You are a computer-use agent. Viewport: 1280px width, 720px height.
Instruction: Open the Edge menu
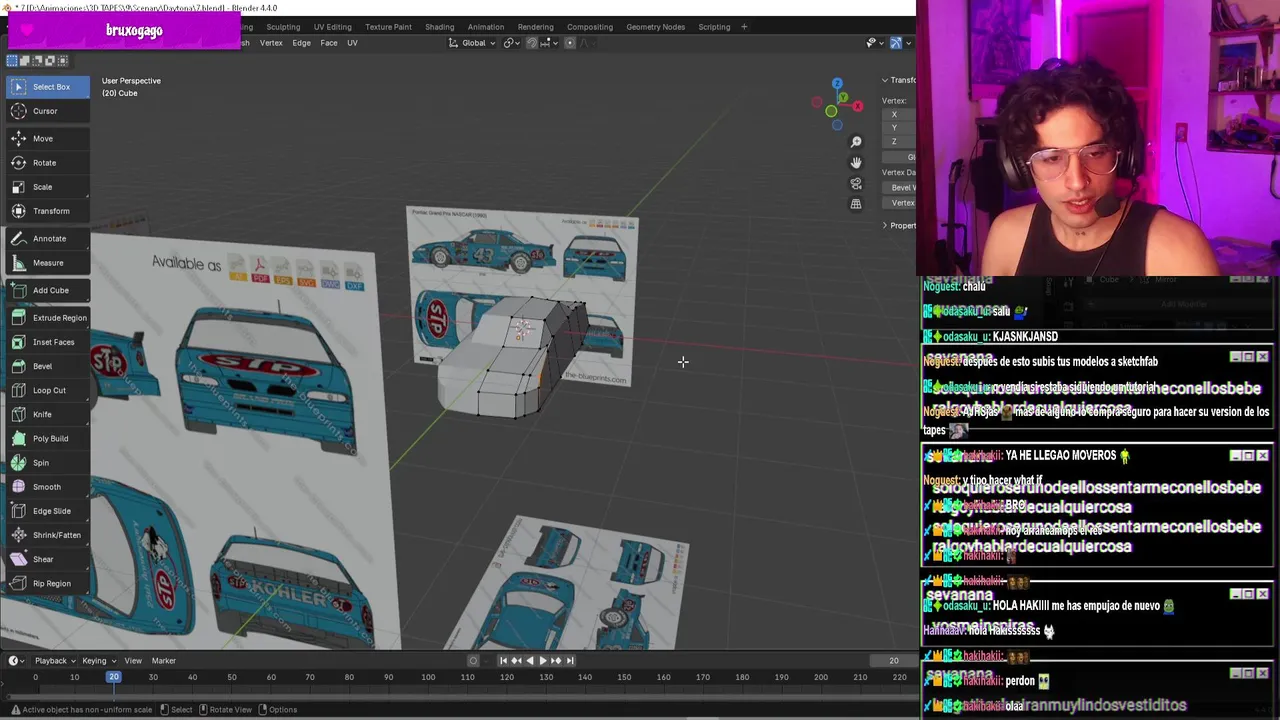(x=301, y=43)
